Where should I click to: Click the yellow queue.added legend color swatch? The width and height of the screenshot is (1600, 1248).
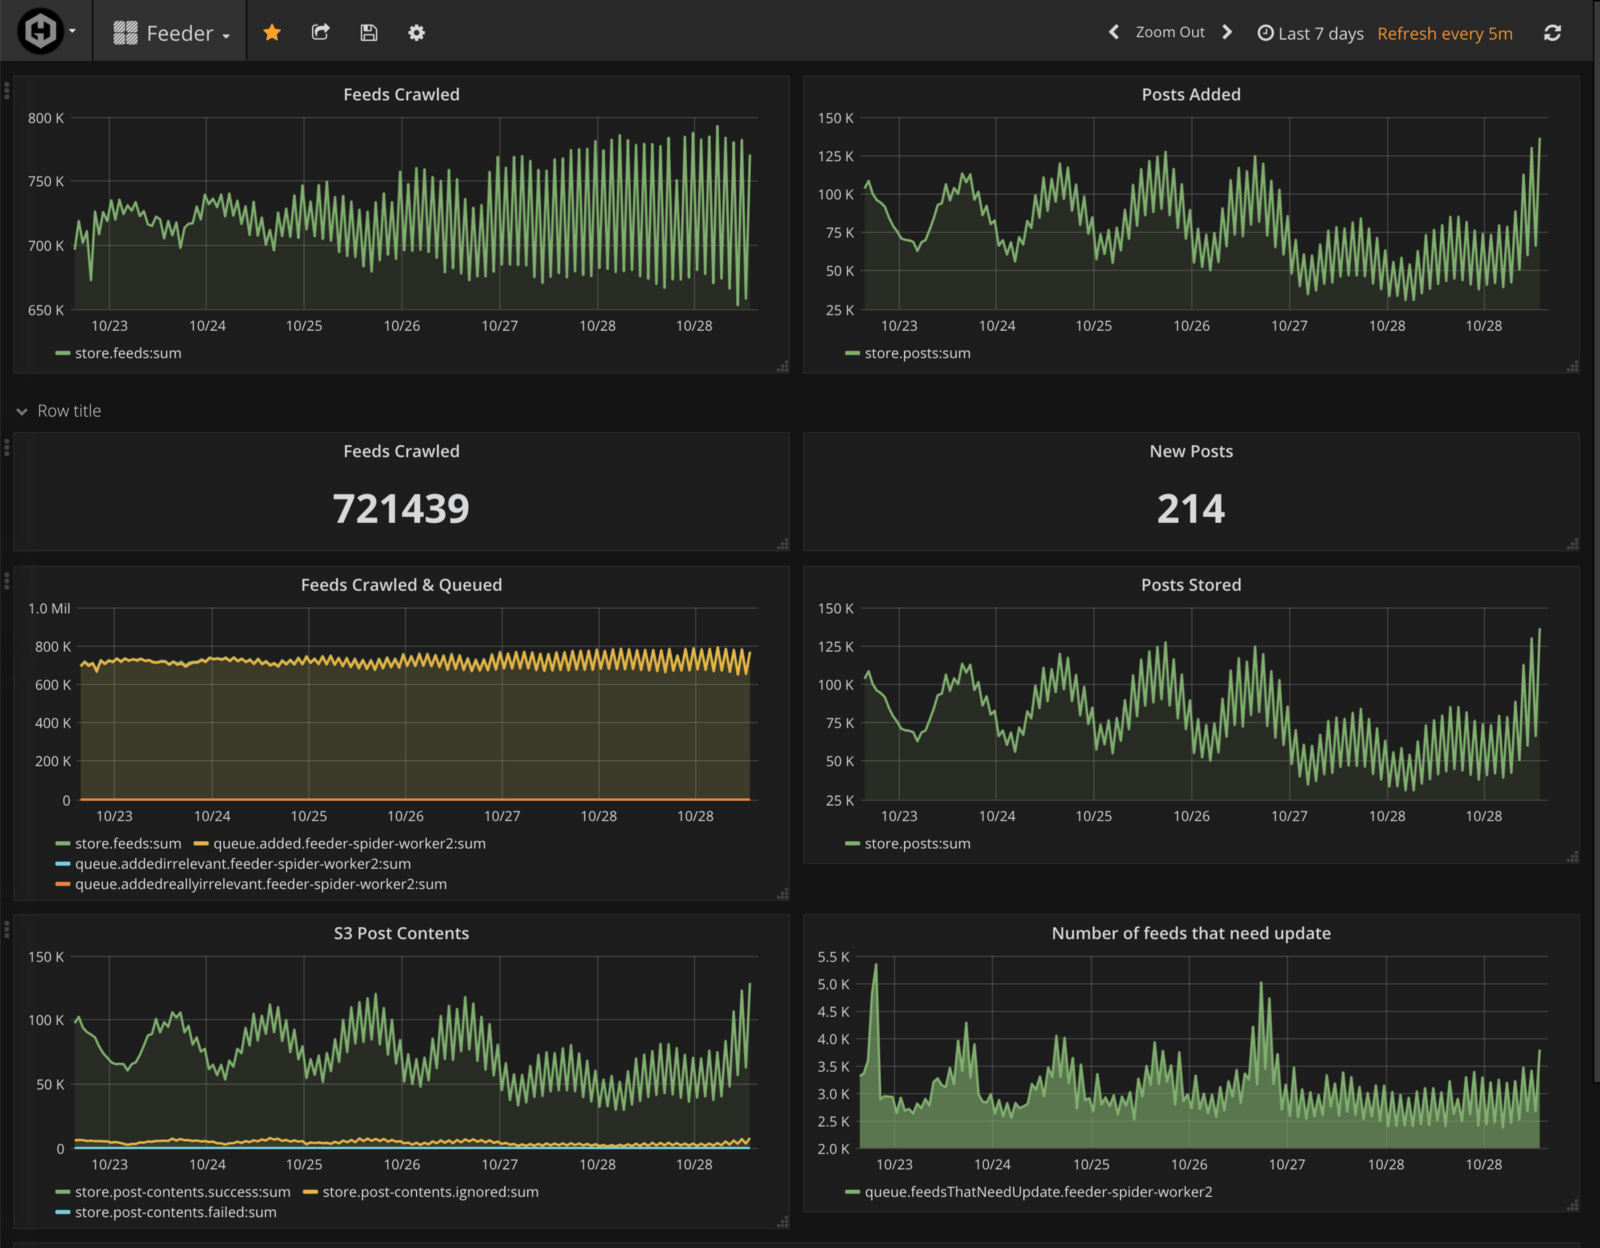[x=201, y=844]
